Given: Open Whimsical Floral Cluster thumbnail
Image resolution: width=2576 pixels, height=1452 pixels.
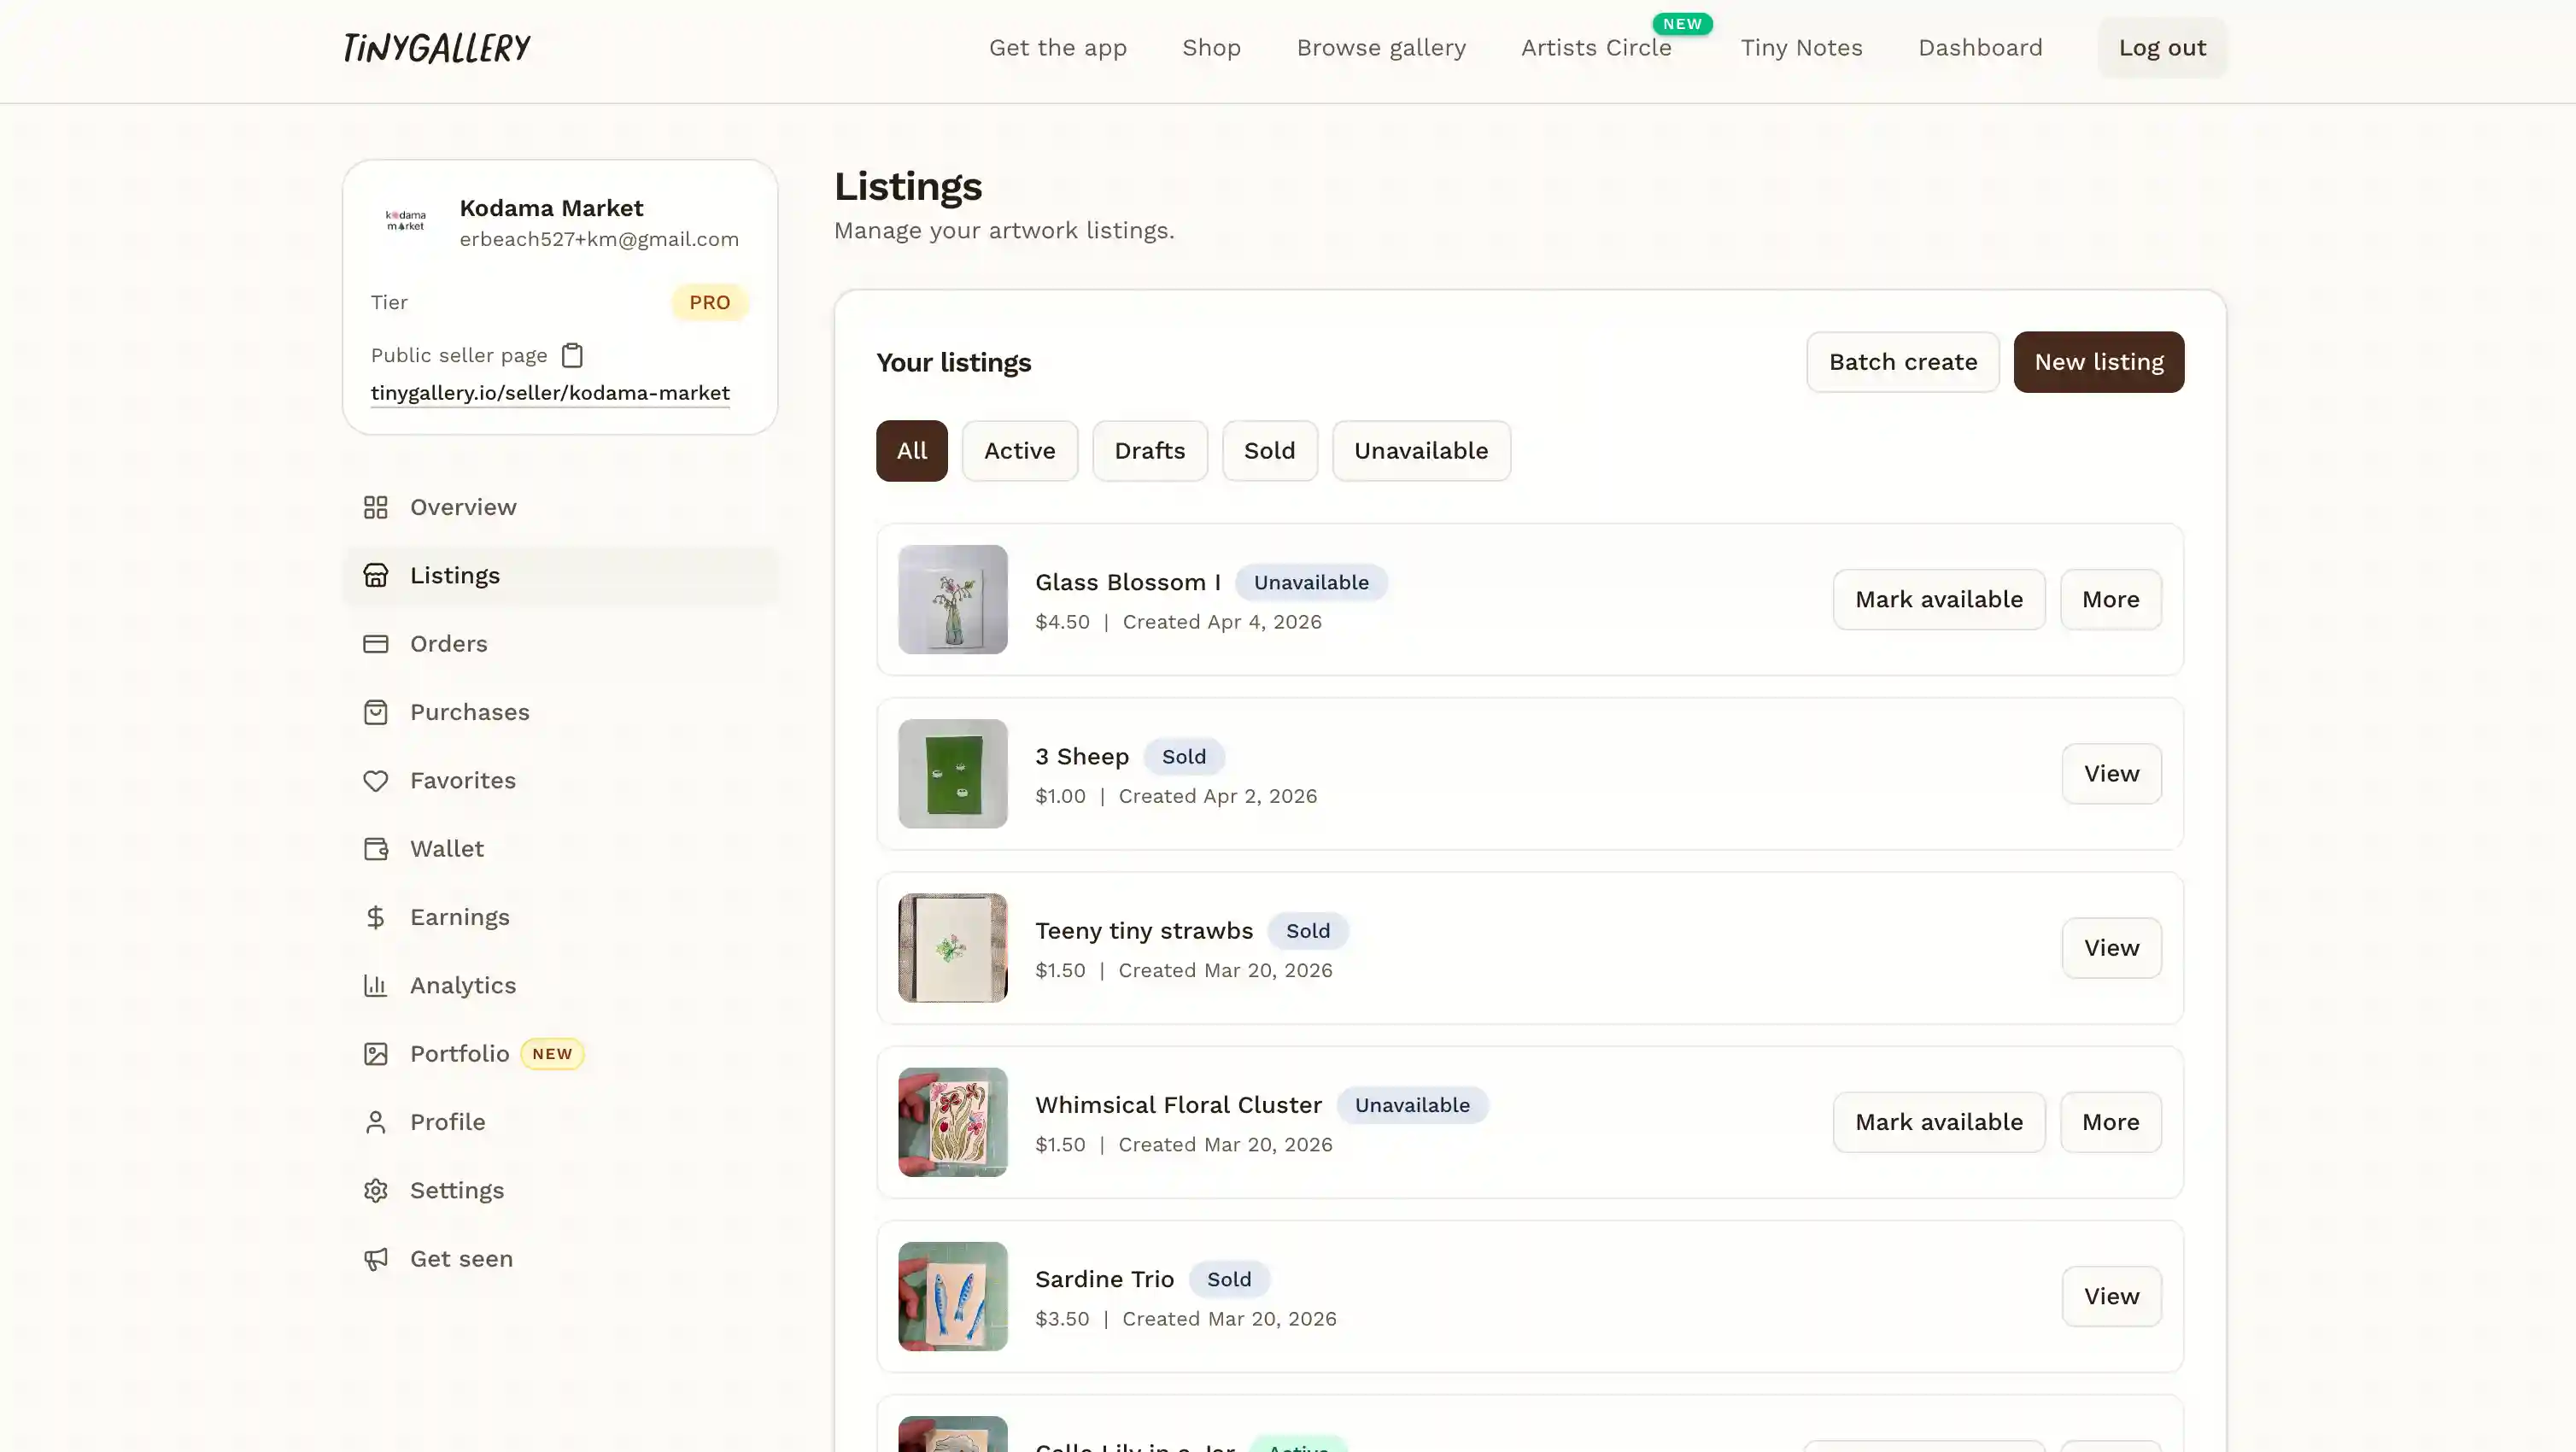Looking at the screenshot, I should pyautogui.click(x=952, y=1122).
